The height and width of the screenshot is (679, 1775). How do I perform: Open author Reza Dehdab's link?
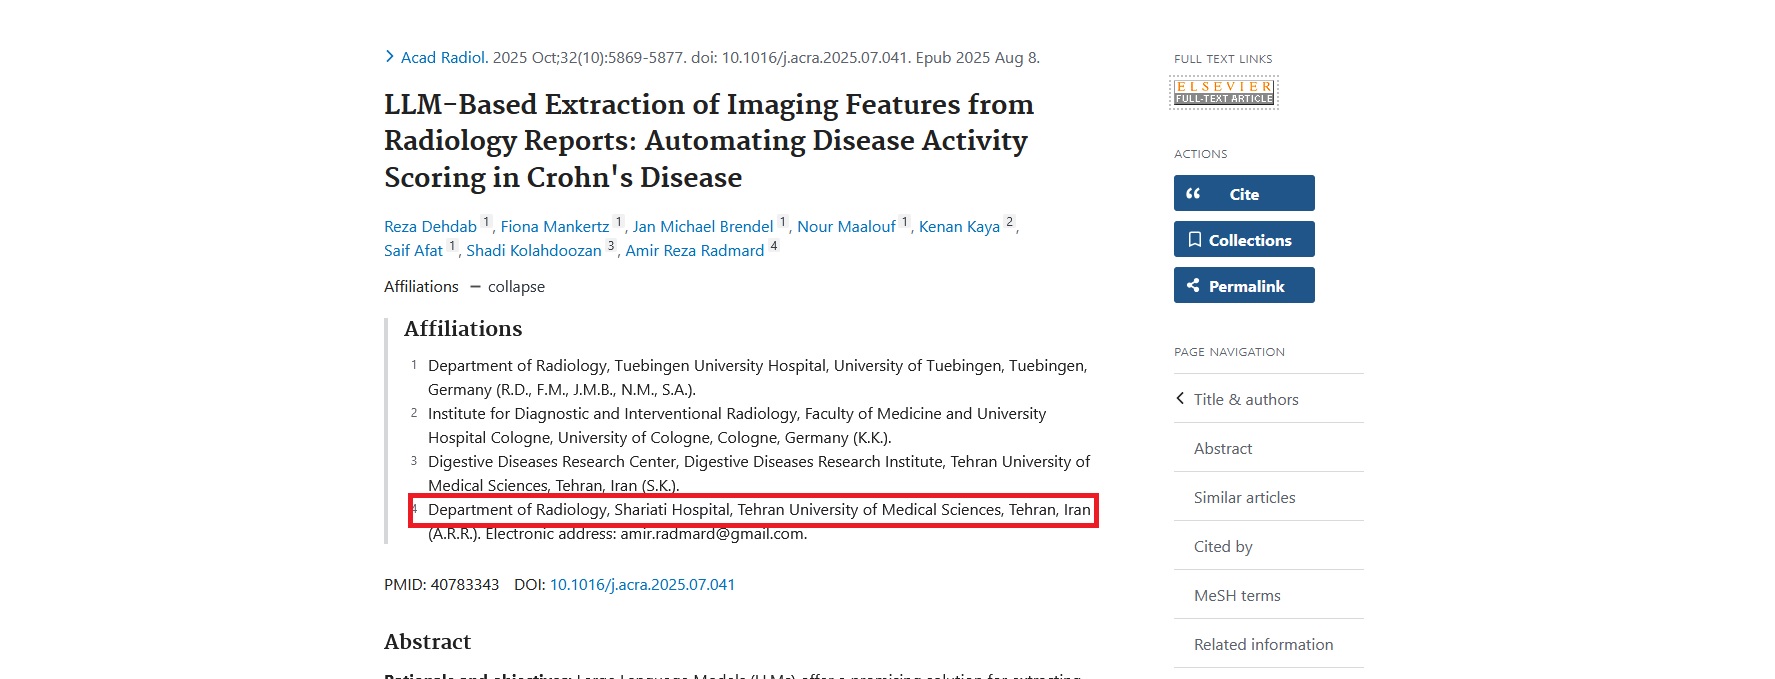coord(430,227)
